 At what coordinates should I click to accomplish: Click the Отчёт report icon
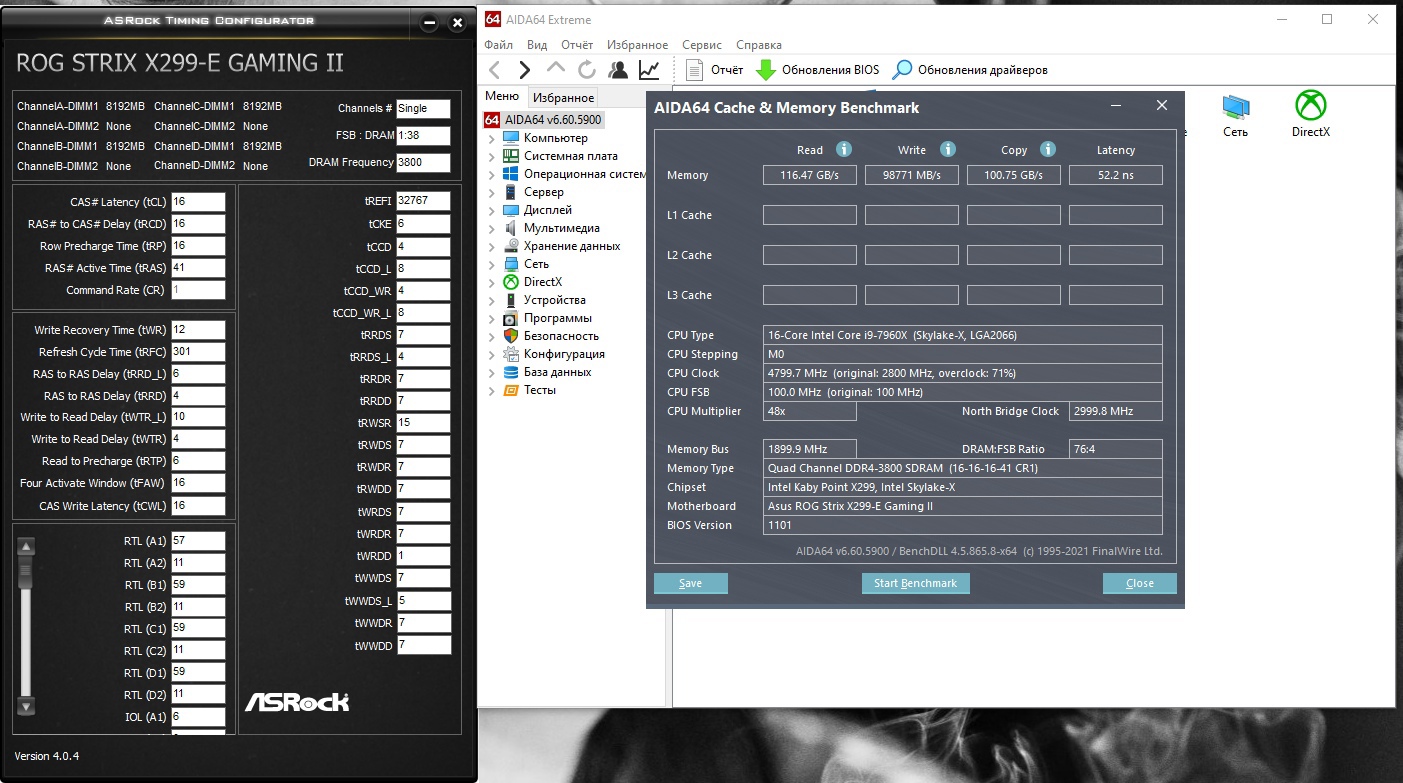click(x=695, y=69)
